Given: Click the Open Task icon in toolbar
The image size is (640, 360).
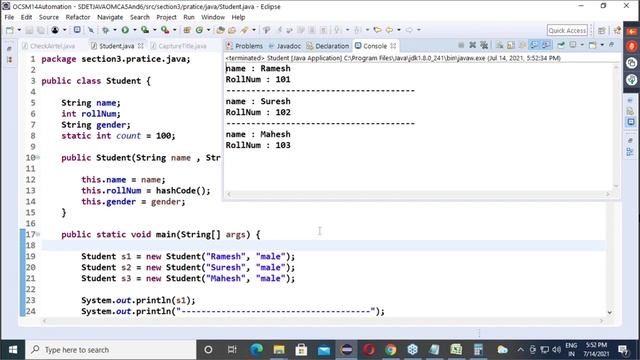Looking at the screenshot, I should click(x=232, y=30).
